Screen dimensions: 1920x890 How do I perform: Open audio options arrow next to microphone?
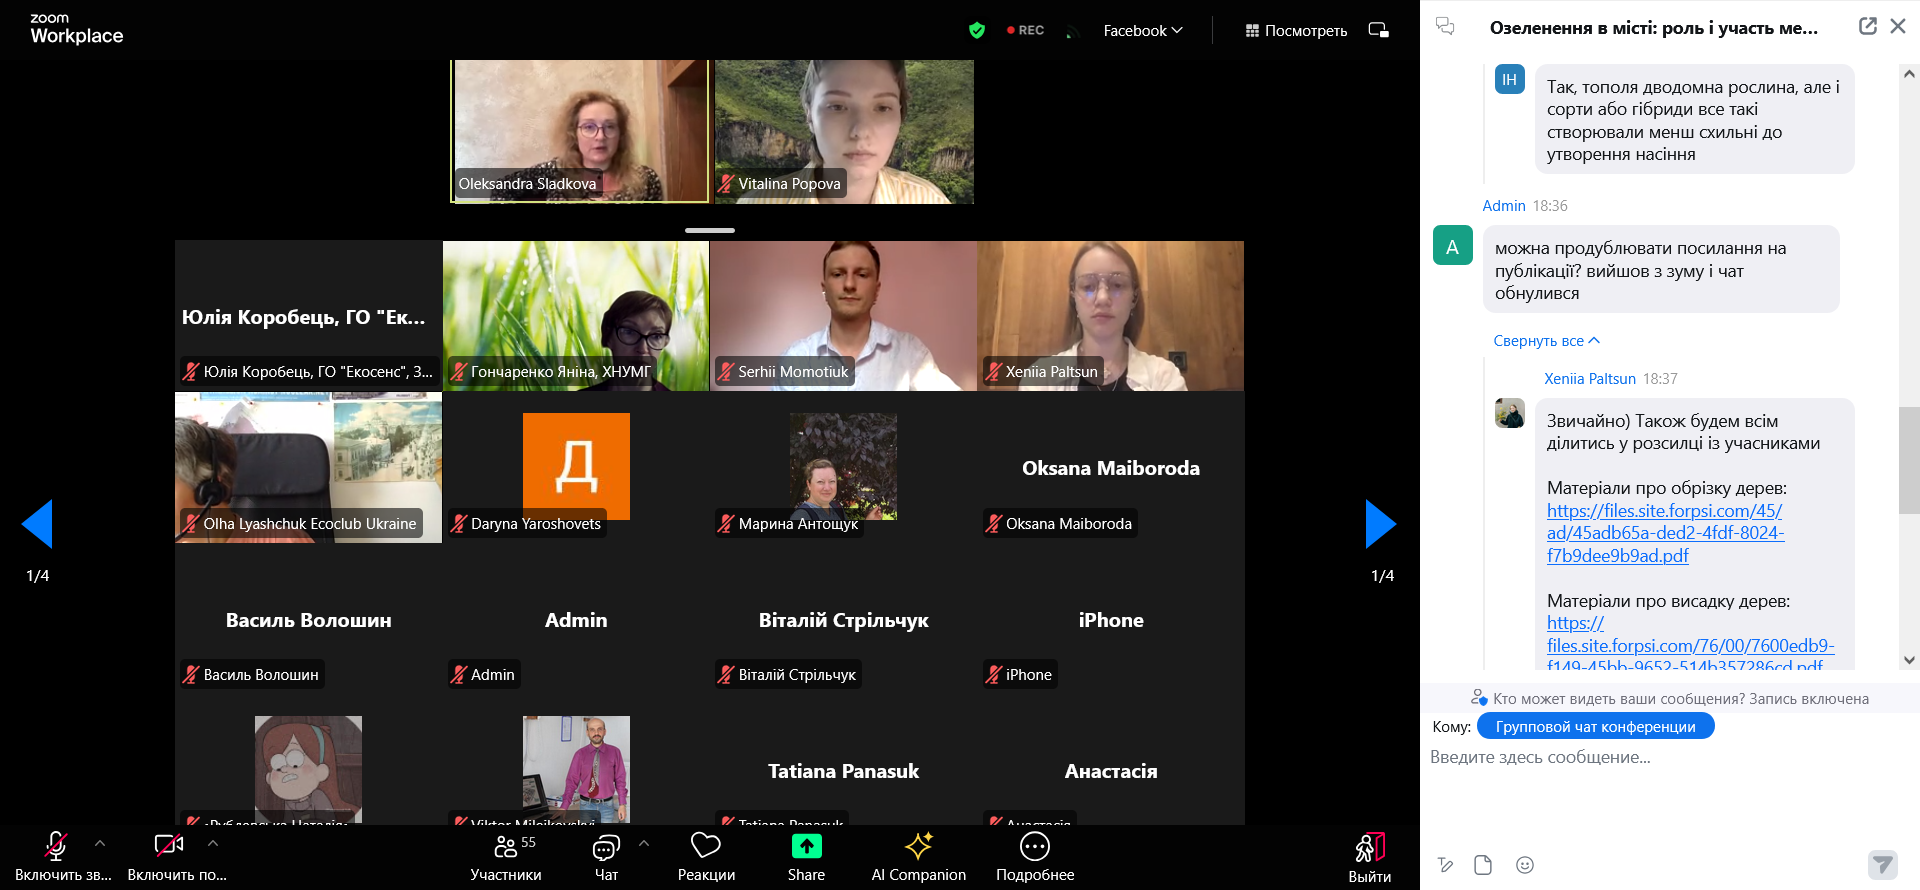pyautogui.click(x=100, y=843)
